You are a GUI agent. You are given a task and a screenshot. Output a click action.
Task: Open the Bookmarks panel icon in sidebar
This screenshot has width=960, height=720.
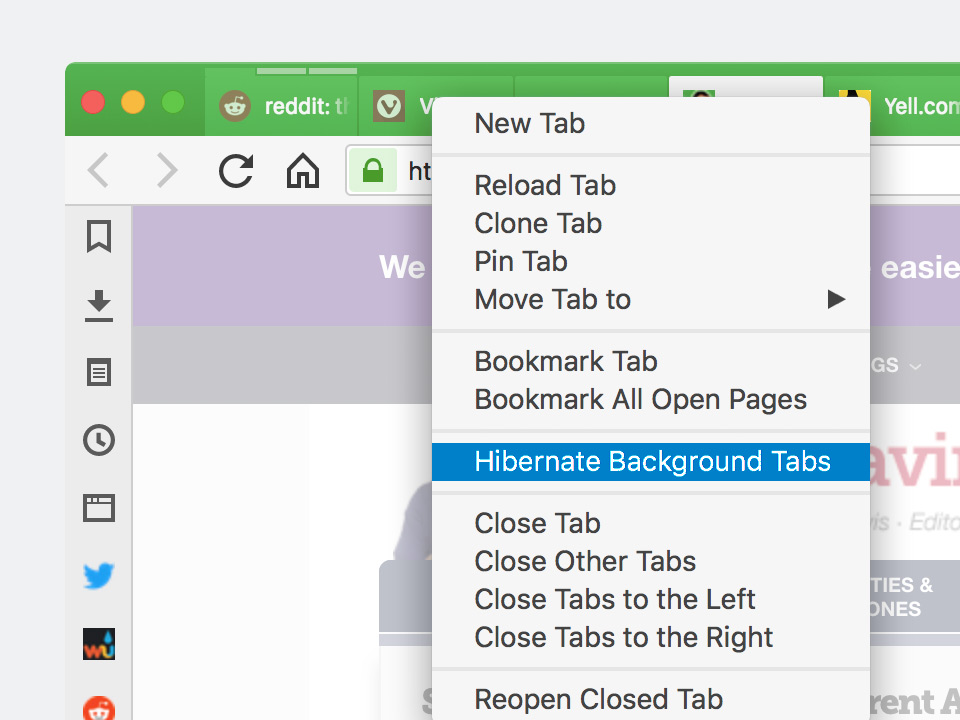[x=99, y=236]
